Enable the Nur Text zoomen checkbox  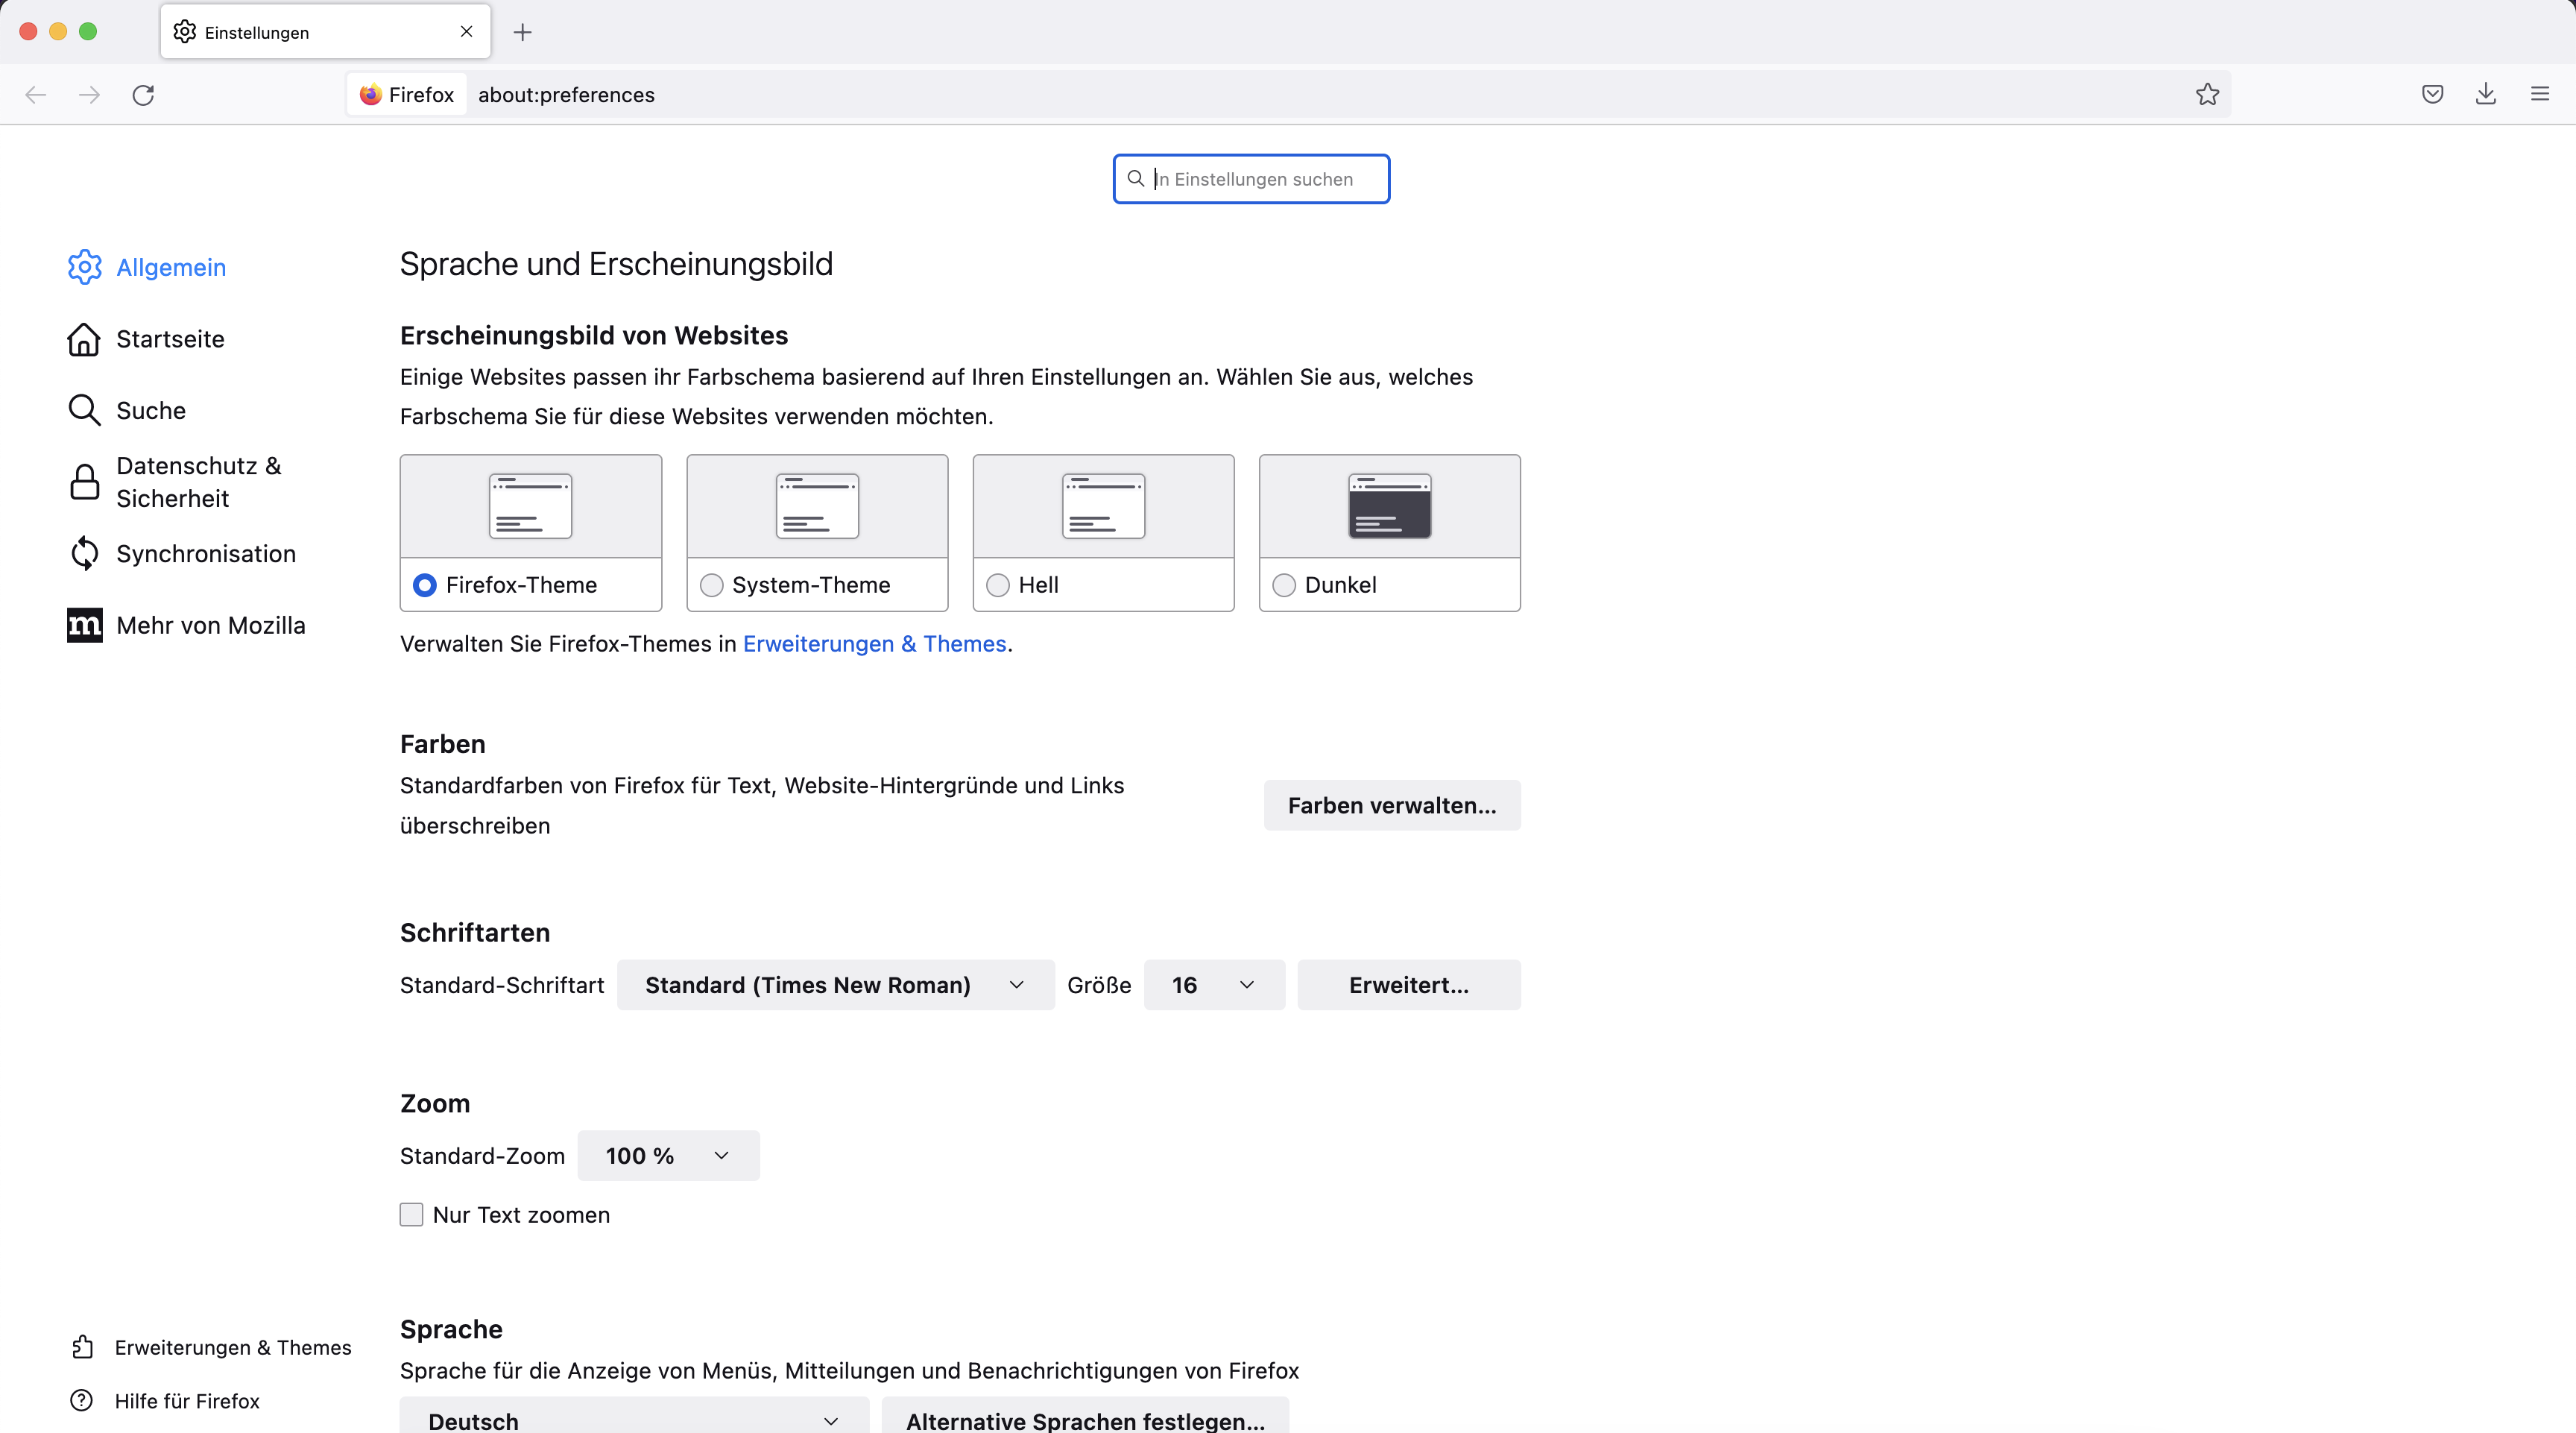pyautogui.click(x=411, y=1214)
